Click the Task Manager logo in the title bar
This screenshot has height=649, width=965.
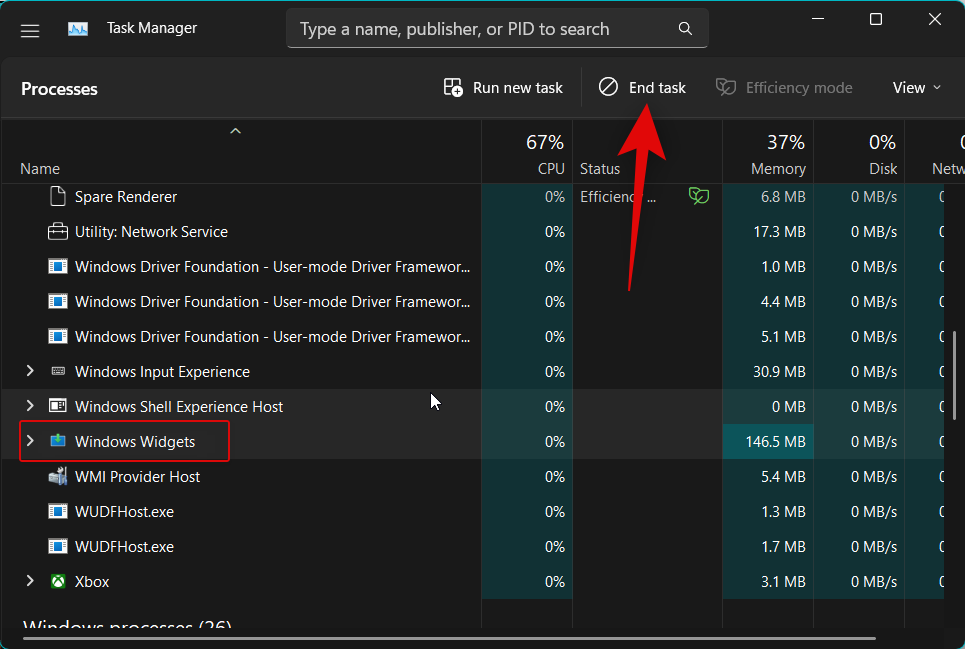[x=78, y=28]
